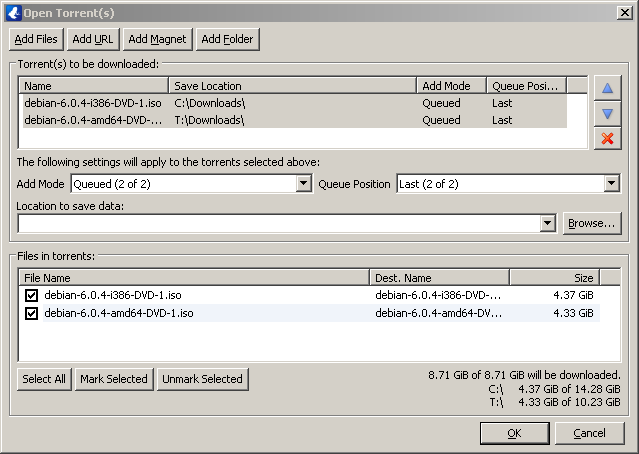Uncheck debian-6.0.4-amd64-DVD-1.iso file checkbox
The image size is (639, 454).
pyautogui.click(x=31, y=313)
